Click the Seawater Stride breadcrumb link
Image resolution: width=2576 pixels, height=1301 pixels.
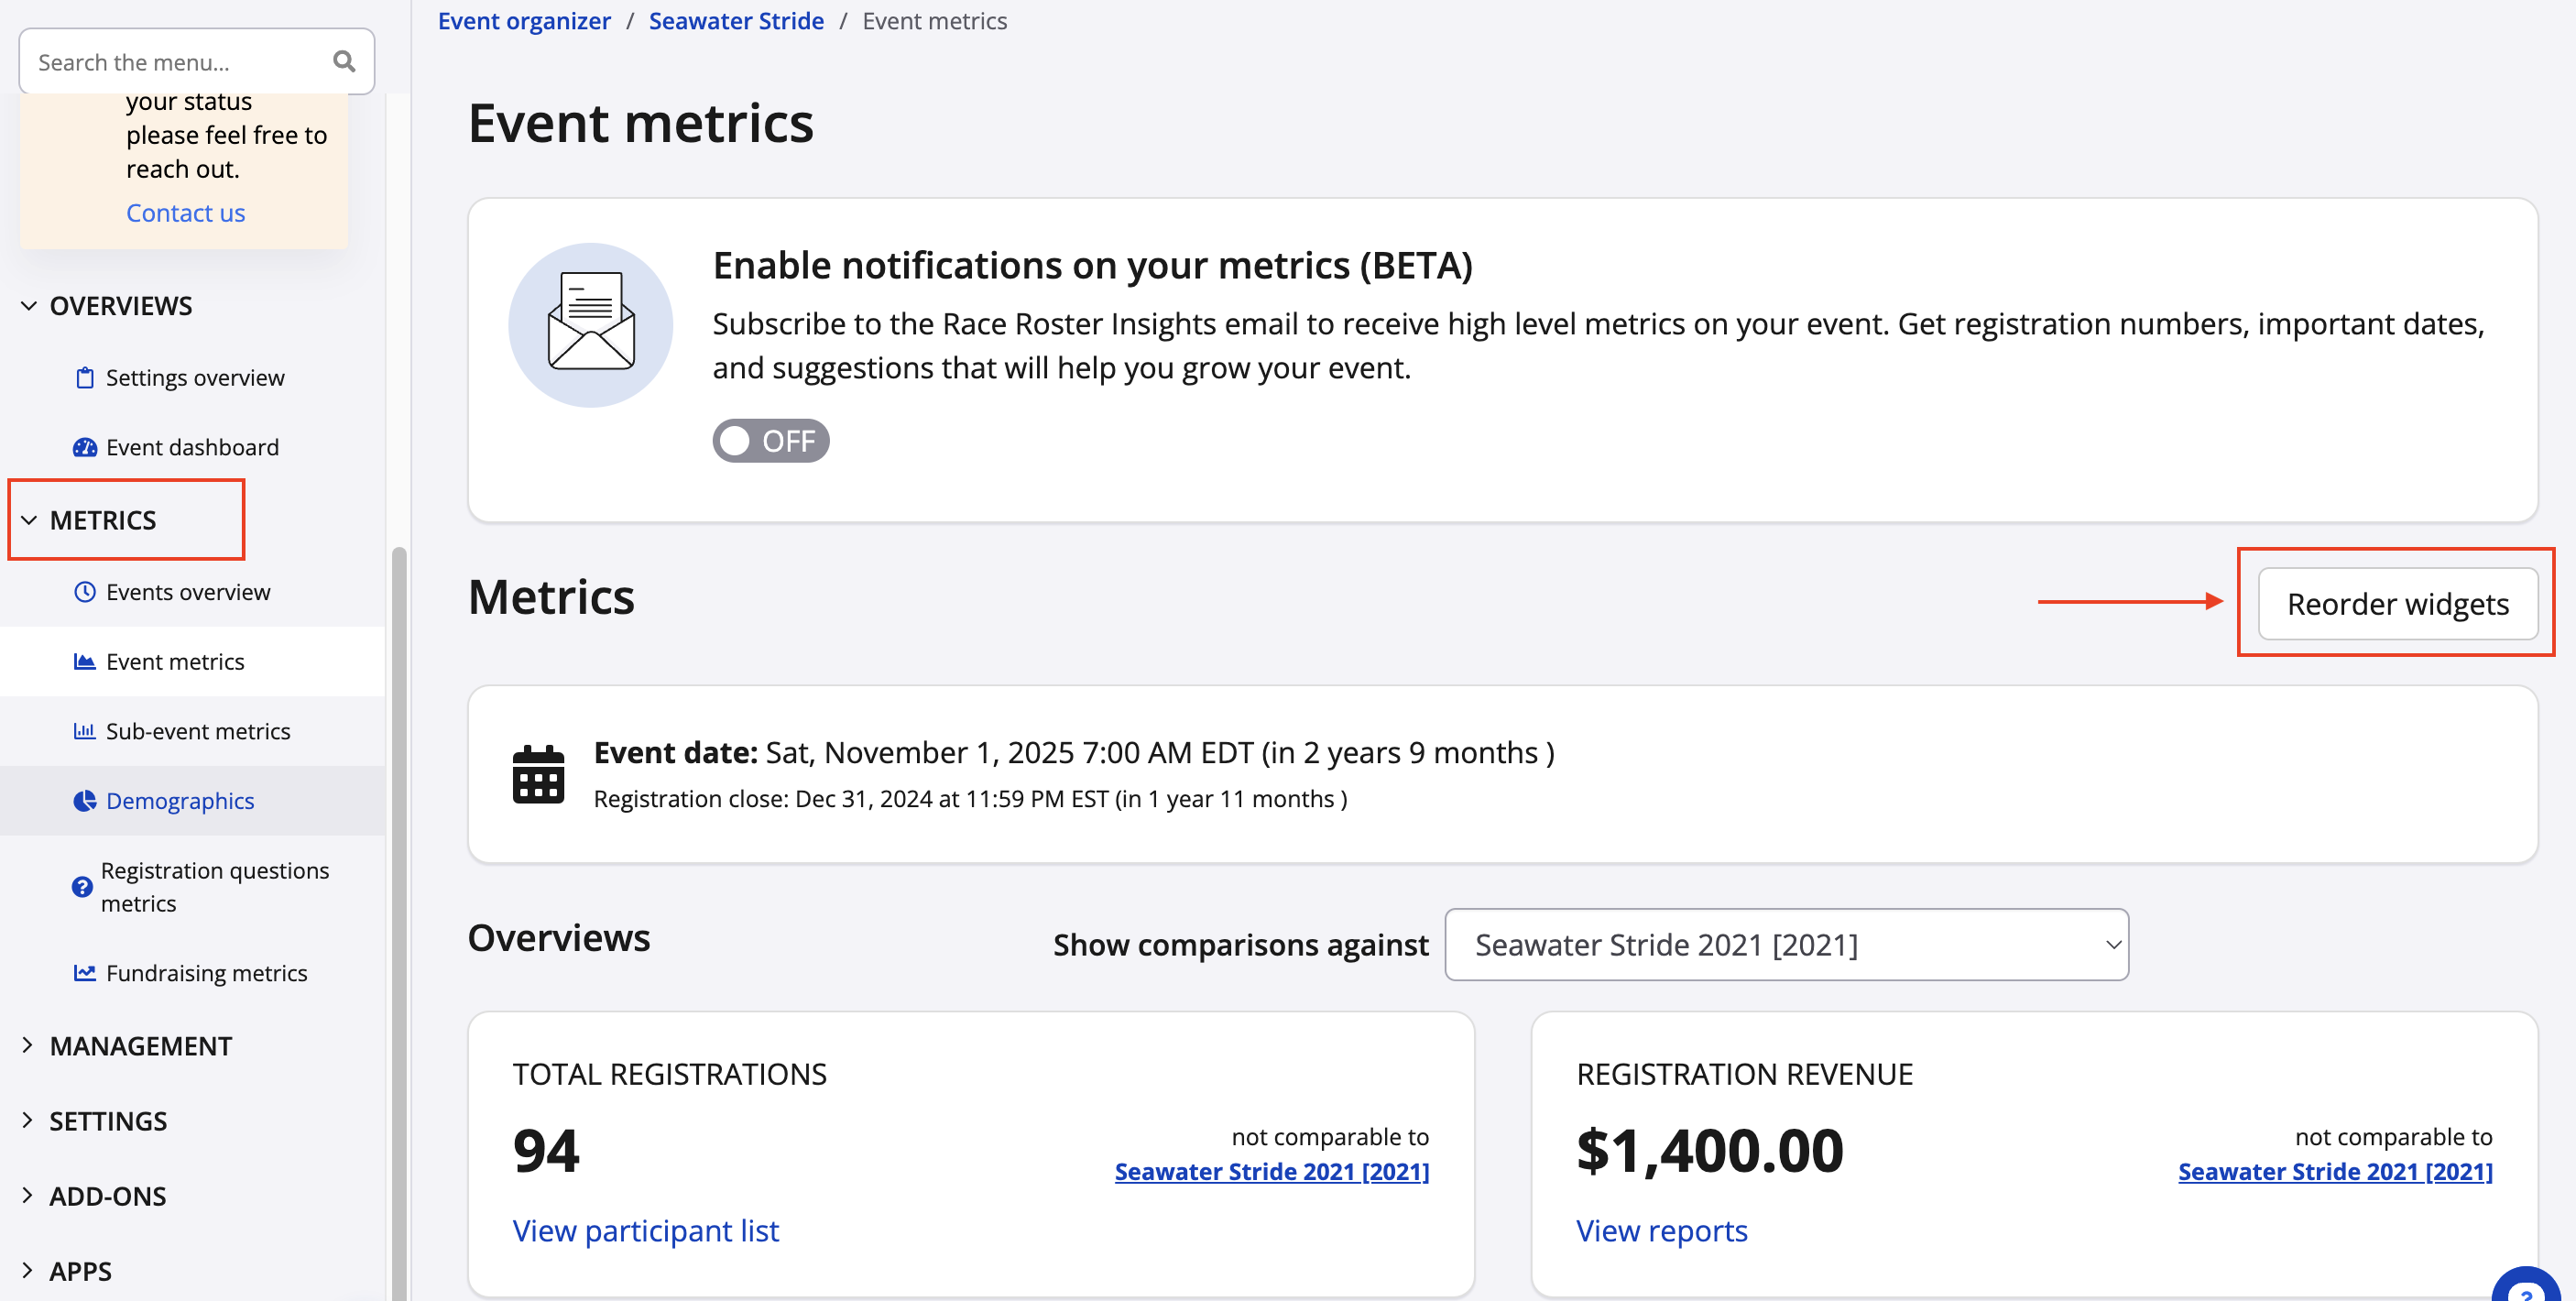tap(736, 21)
